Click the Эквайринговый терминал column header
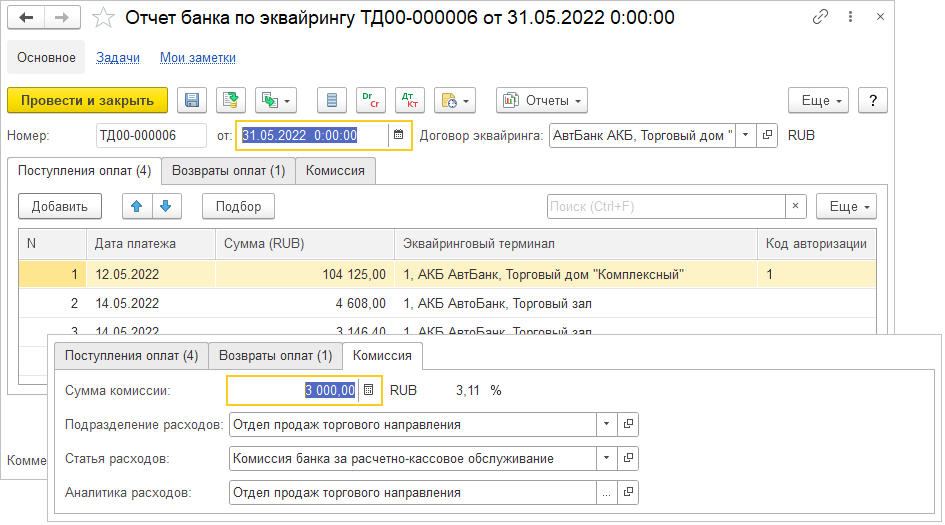 pos(576,244)
